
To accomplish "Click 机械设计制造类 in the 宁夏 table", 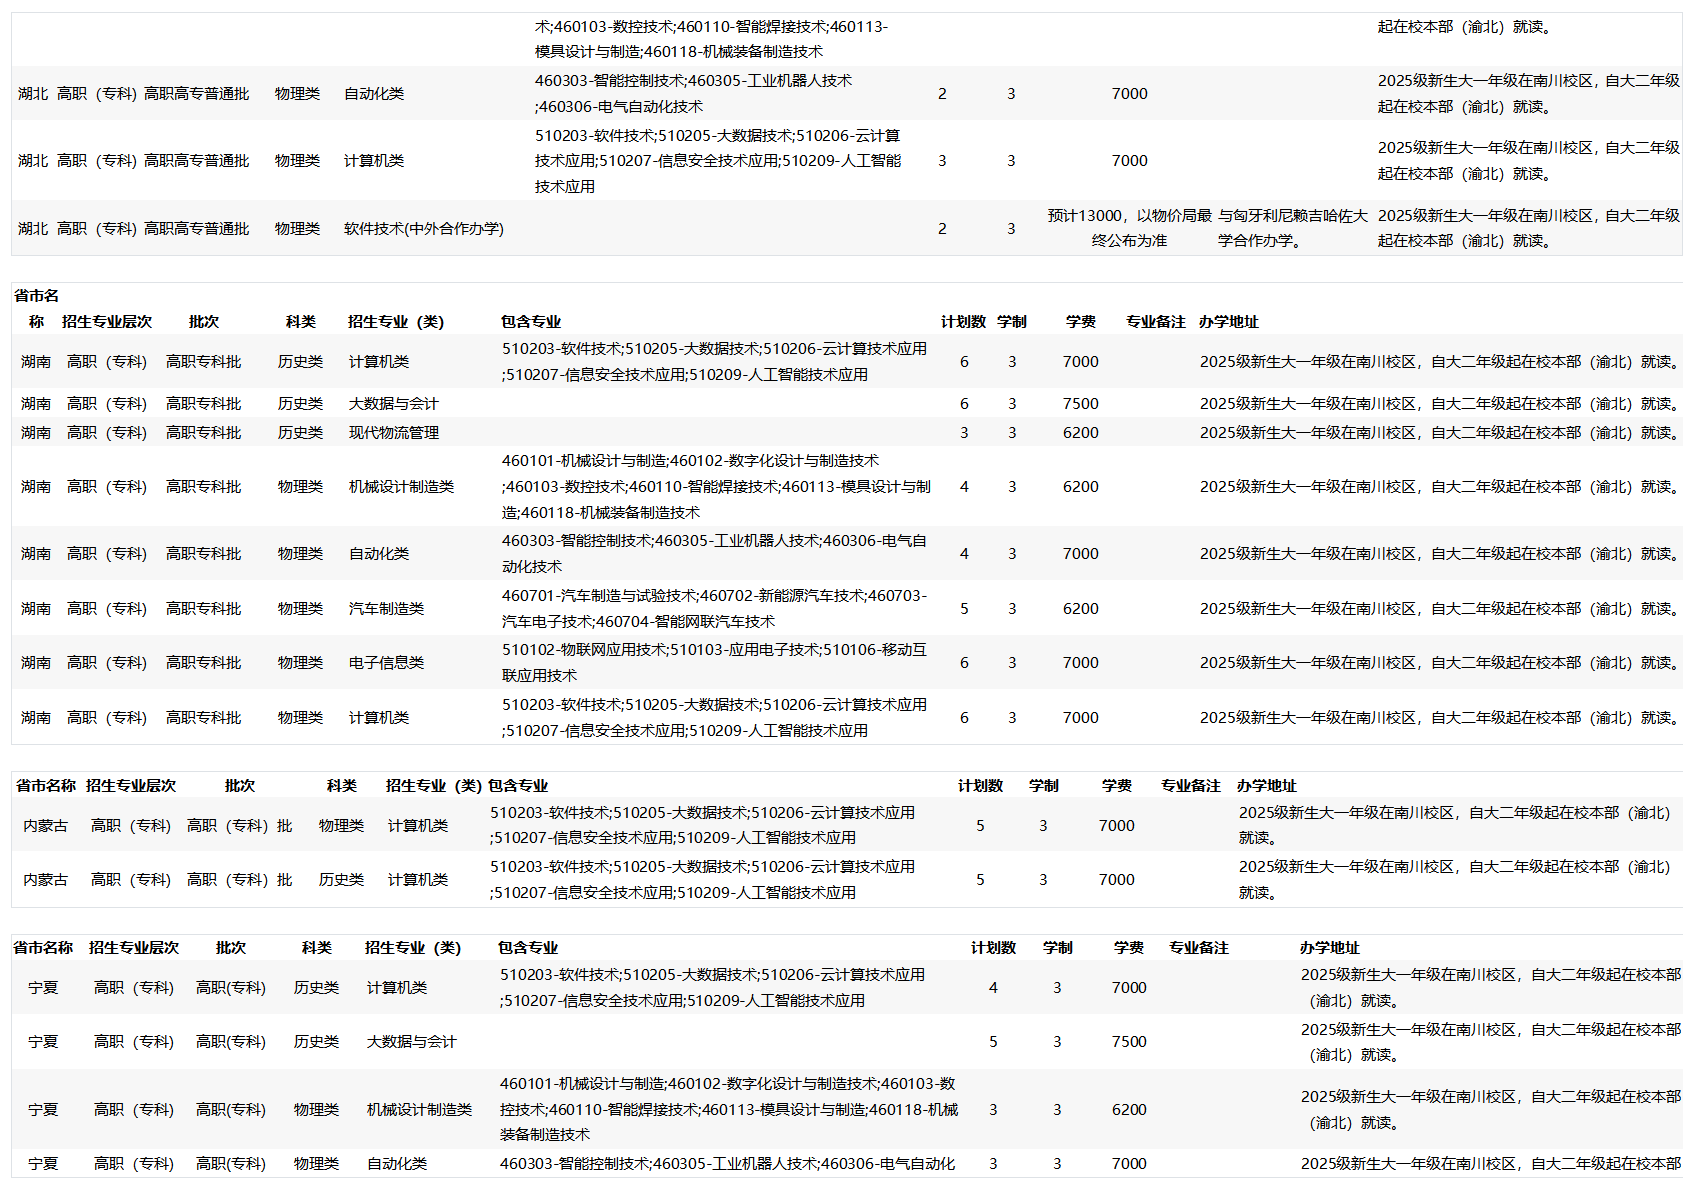I will tap(419, 1110).
